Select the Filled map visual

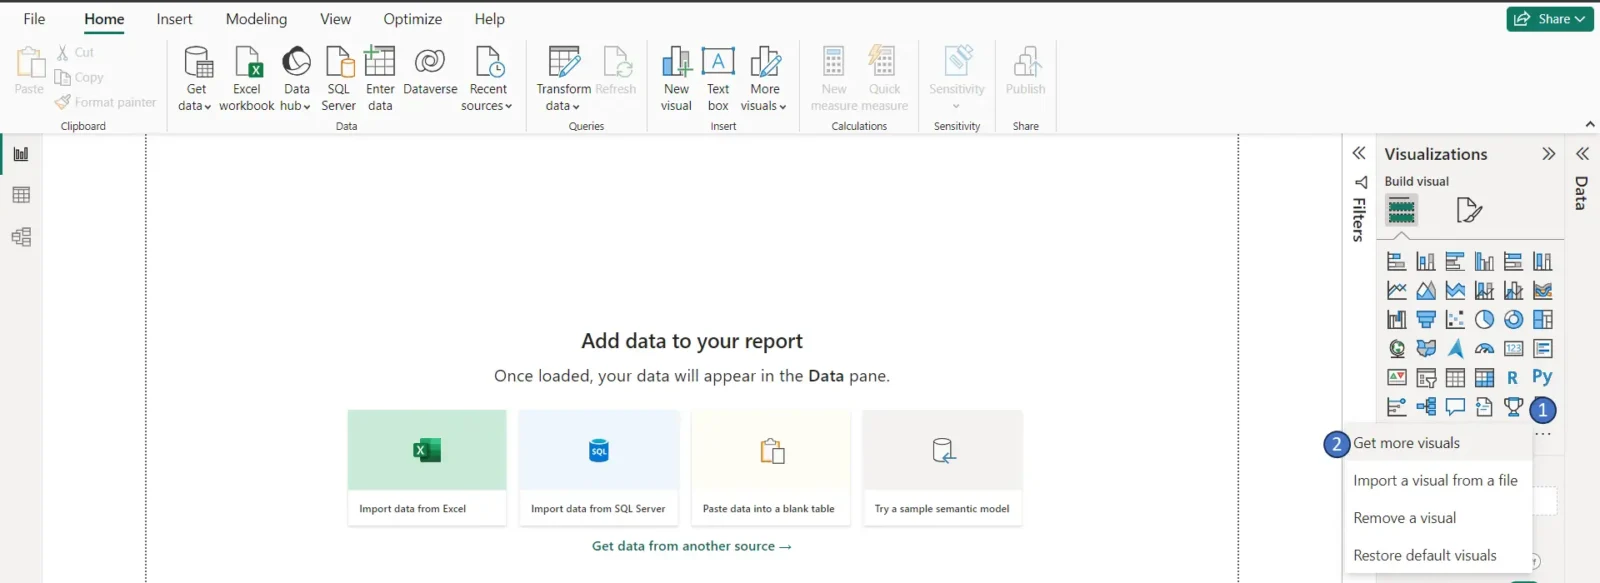(1426, 349)
